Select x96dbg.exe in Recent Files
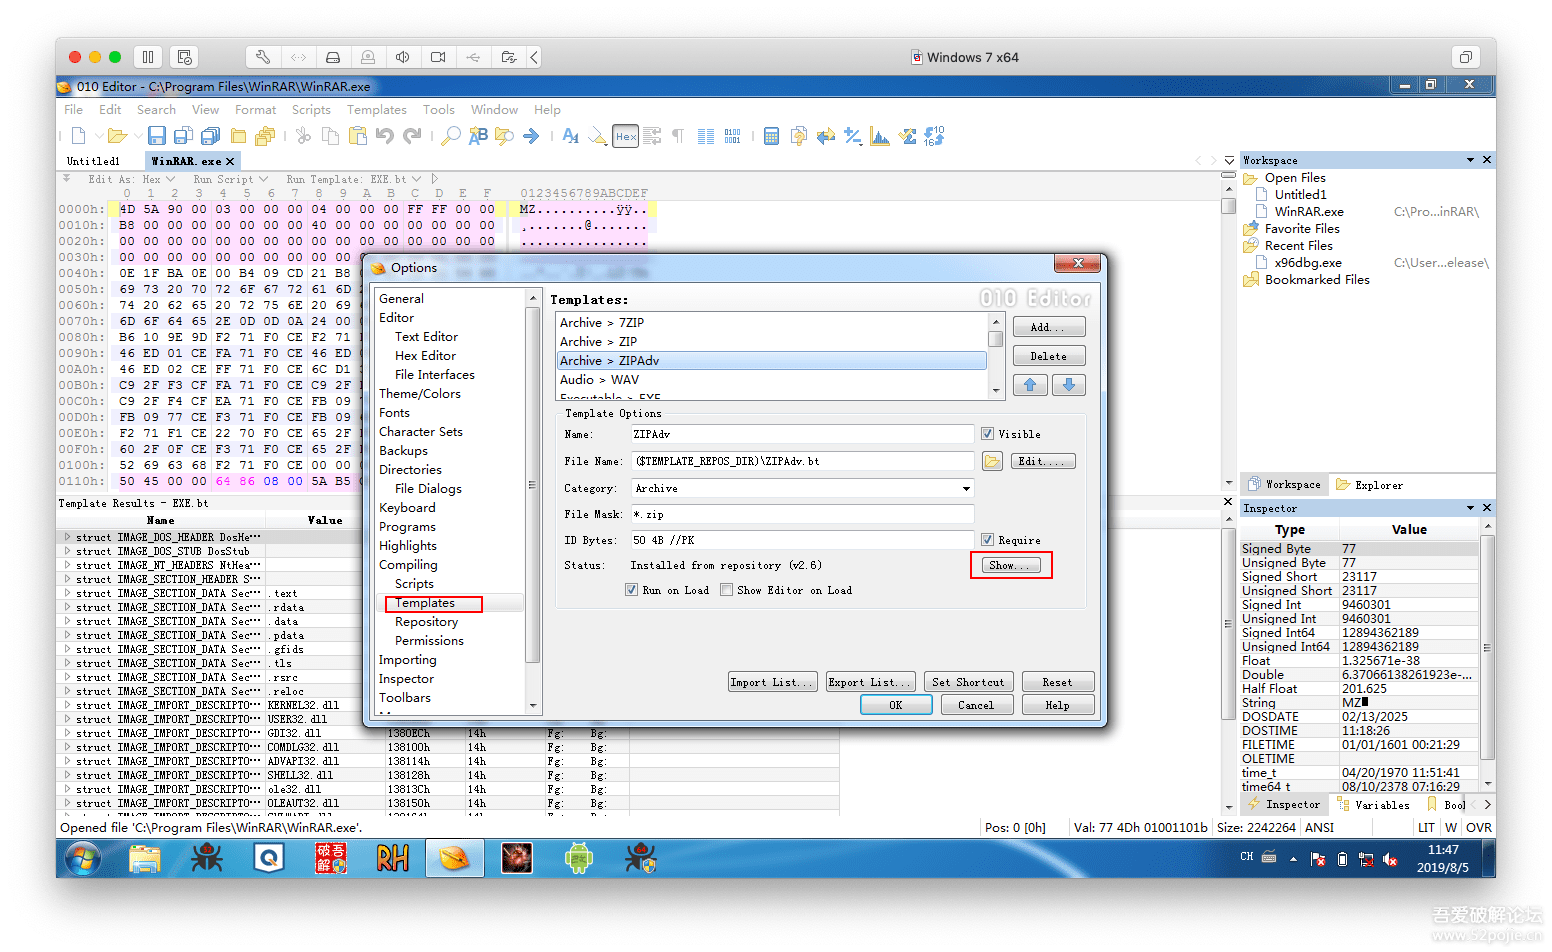 pos(1308,263)
